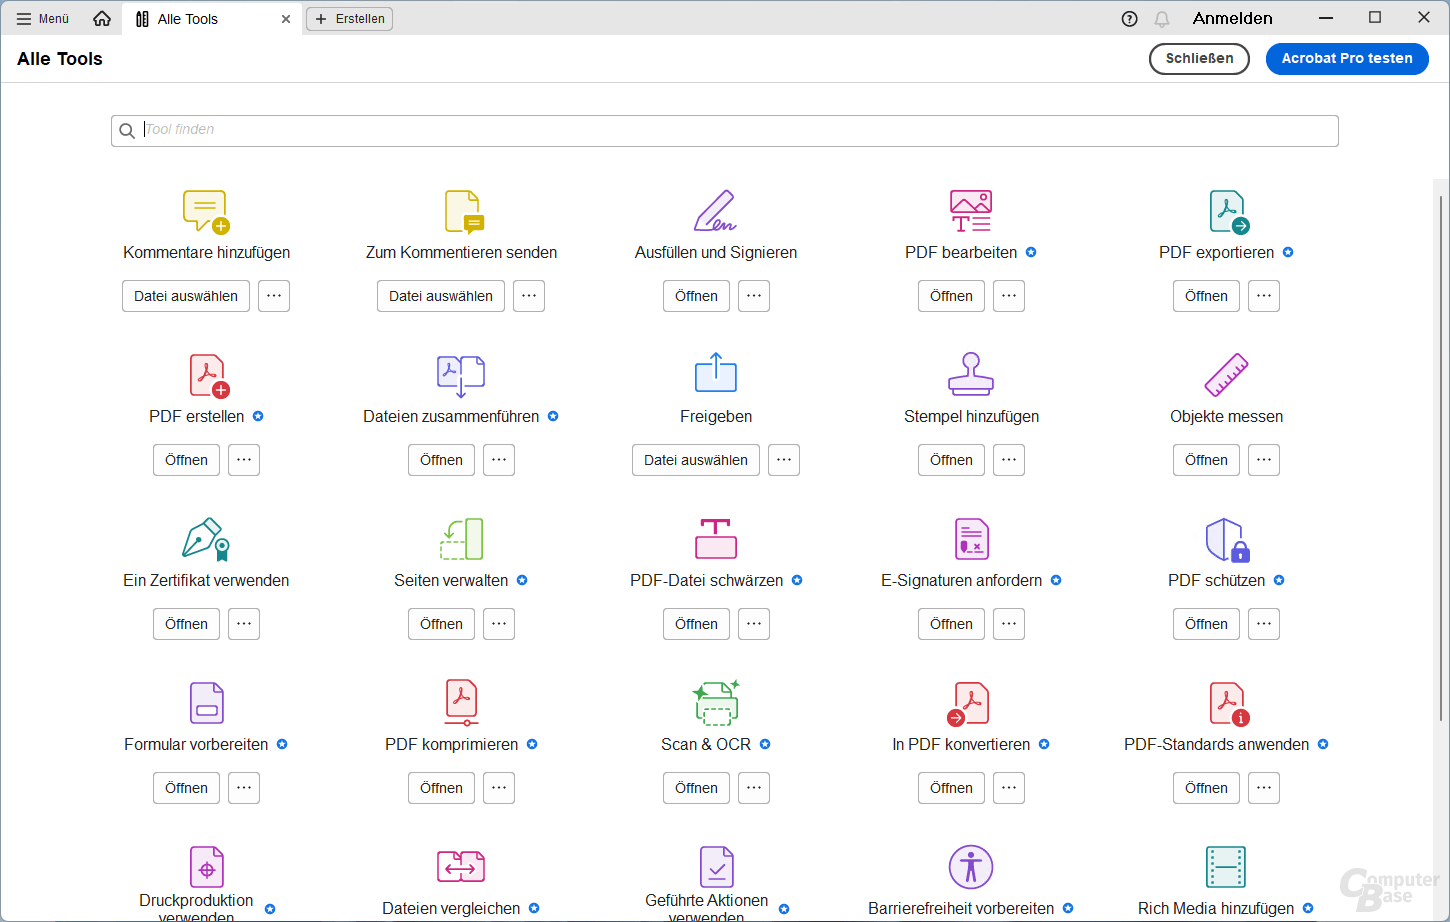Open the options menu for Seiten verwalten
This screenshot has width=1450, height=922.
(x=499, y=624)
